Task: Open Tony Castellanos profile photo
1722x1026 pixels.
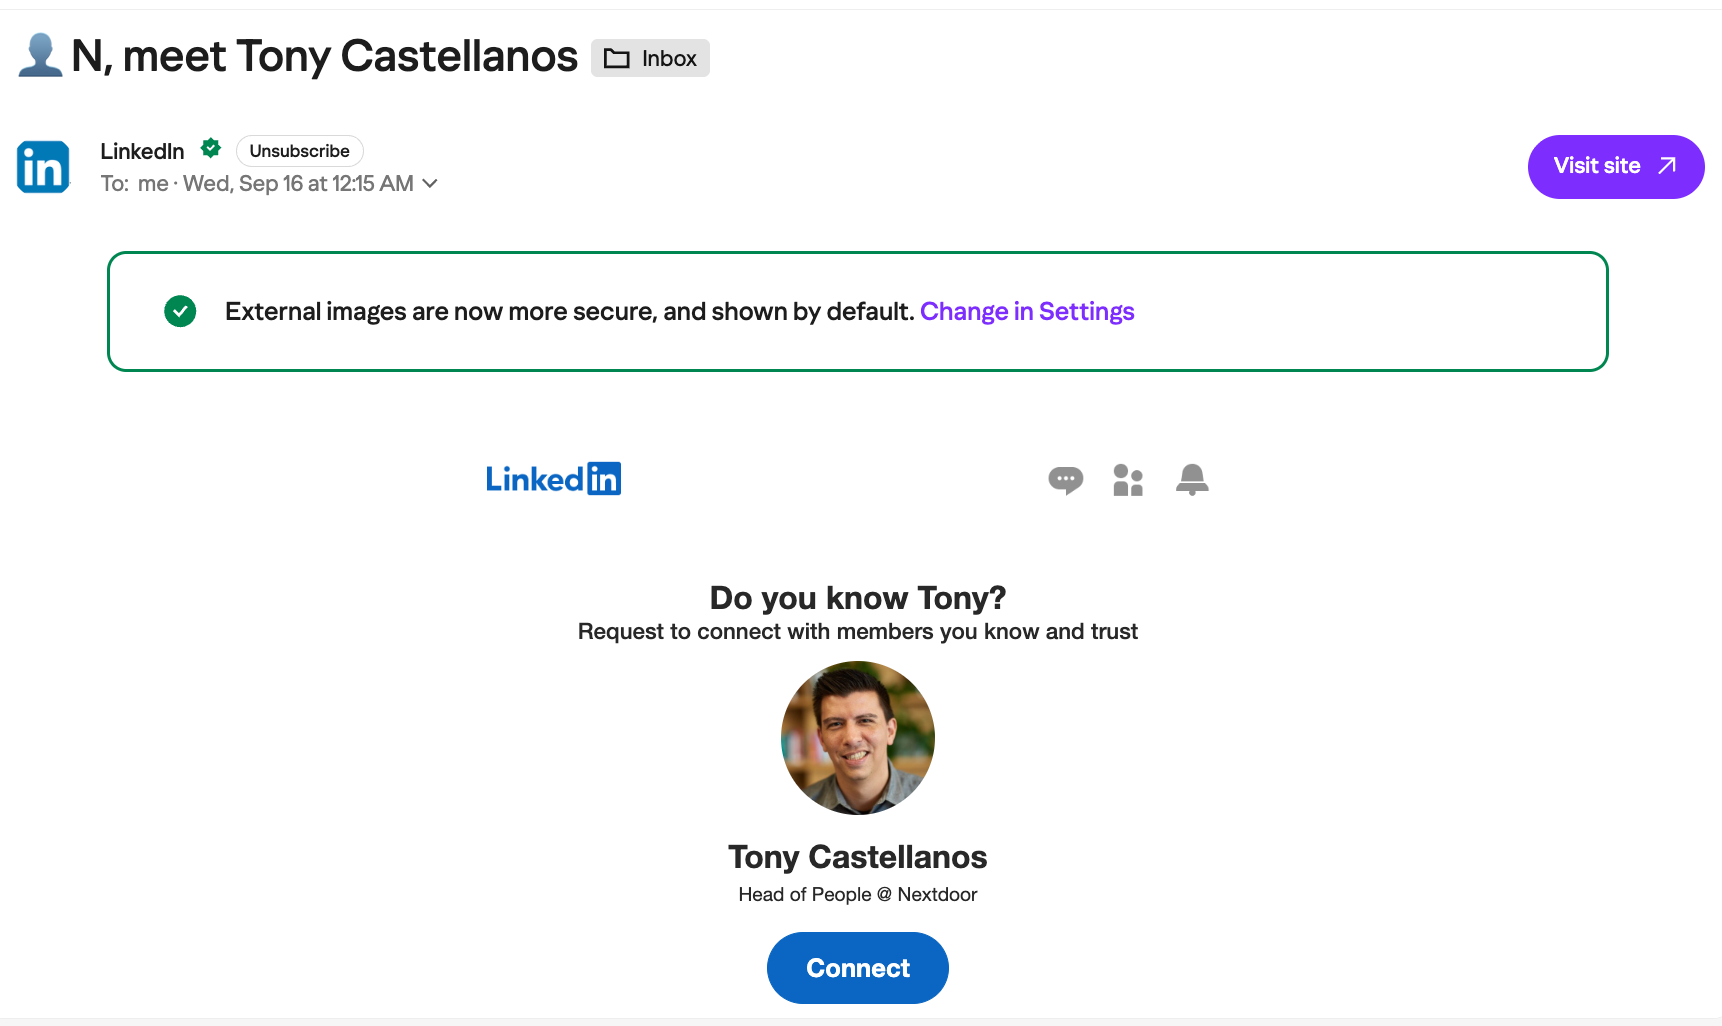Action: point(858,738)
